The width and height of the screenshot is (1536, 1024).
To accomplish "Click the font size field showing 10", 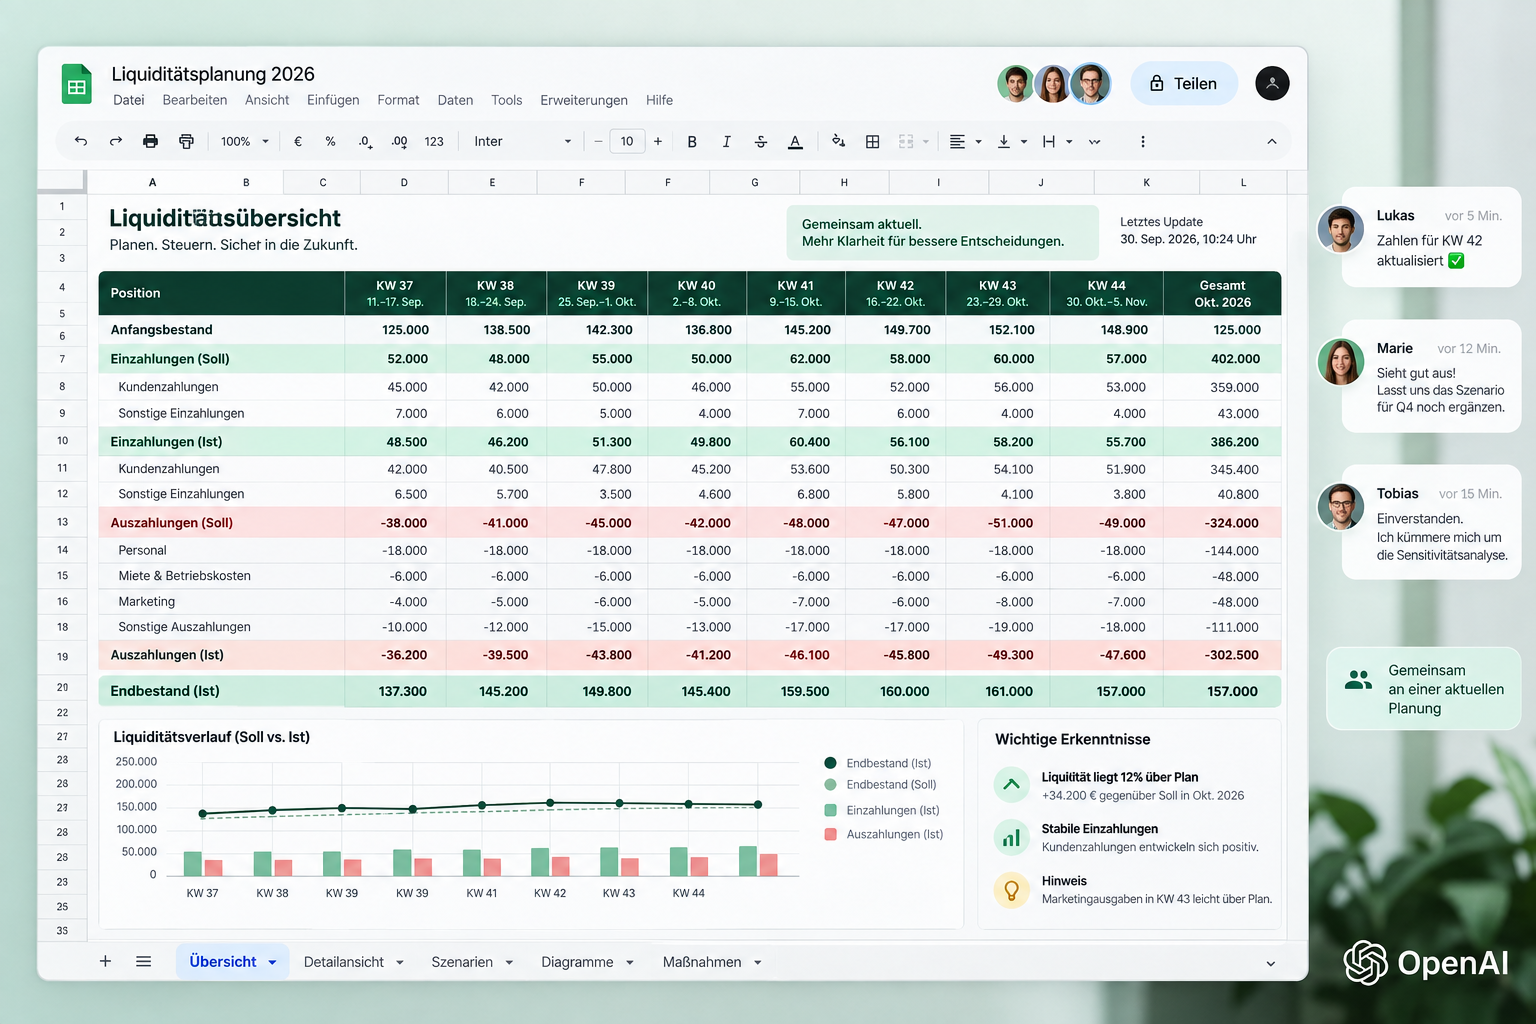I will point(627,141).
